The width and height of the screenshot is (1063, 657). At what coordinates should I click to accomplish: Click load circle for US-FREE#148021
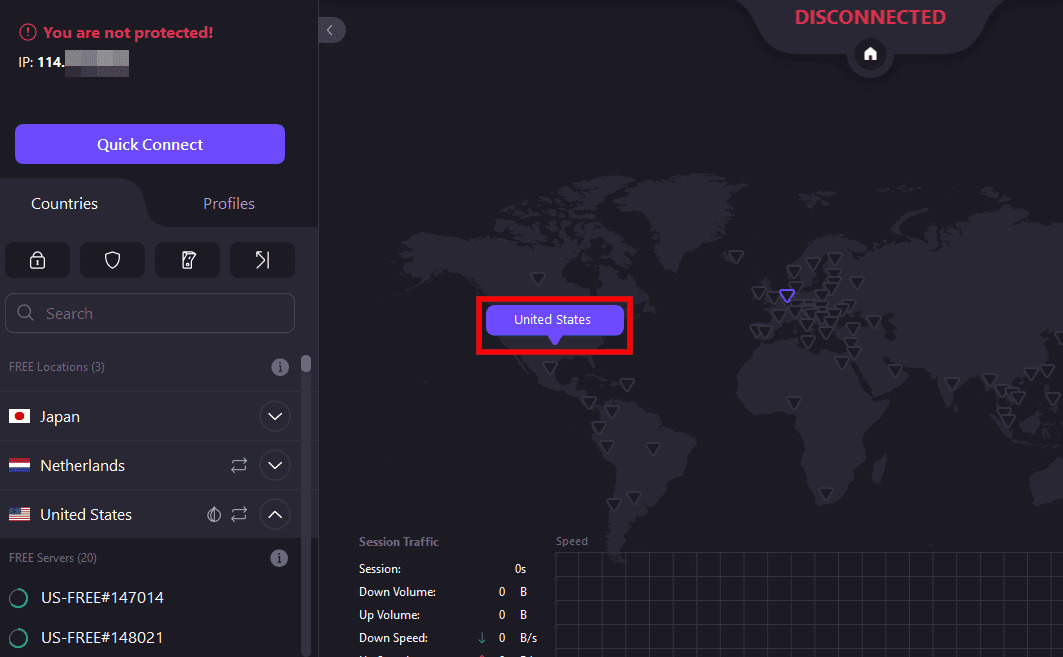tap(19, 638)
